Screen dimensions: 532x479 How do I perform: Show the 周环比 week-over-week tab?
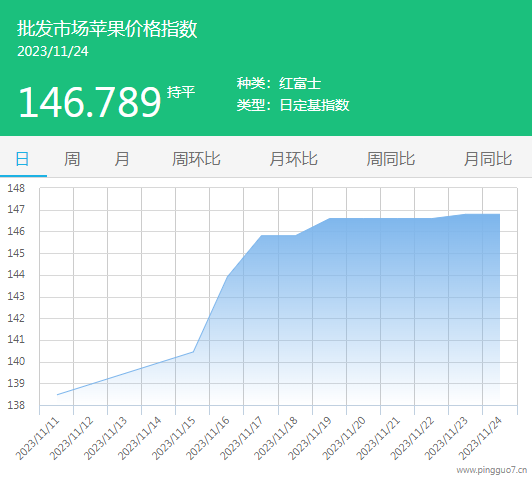(196, 159)
